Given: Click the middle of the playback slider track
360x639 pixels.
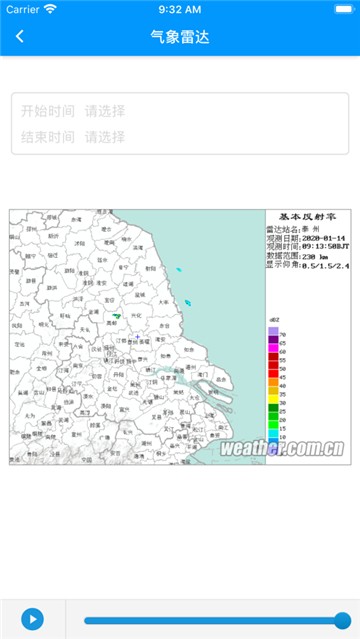Looking at the screenshot, I should tap(213, 620).
